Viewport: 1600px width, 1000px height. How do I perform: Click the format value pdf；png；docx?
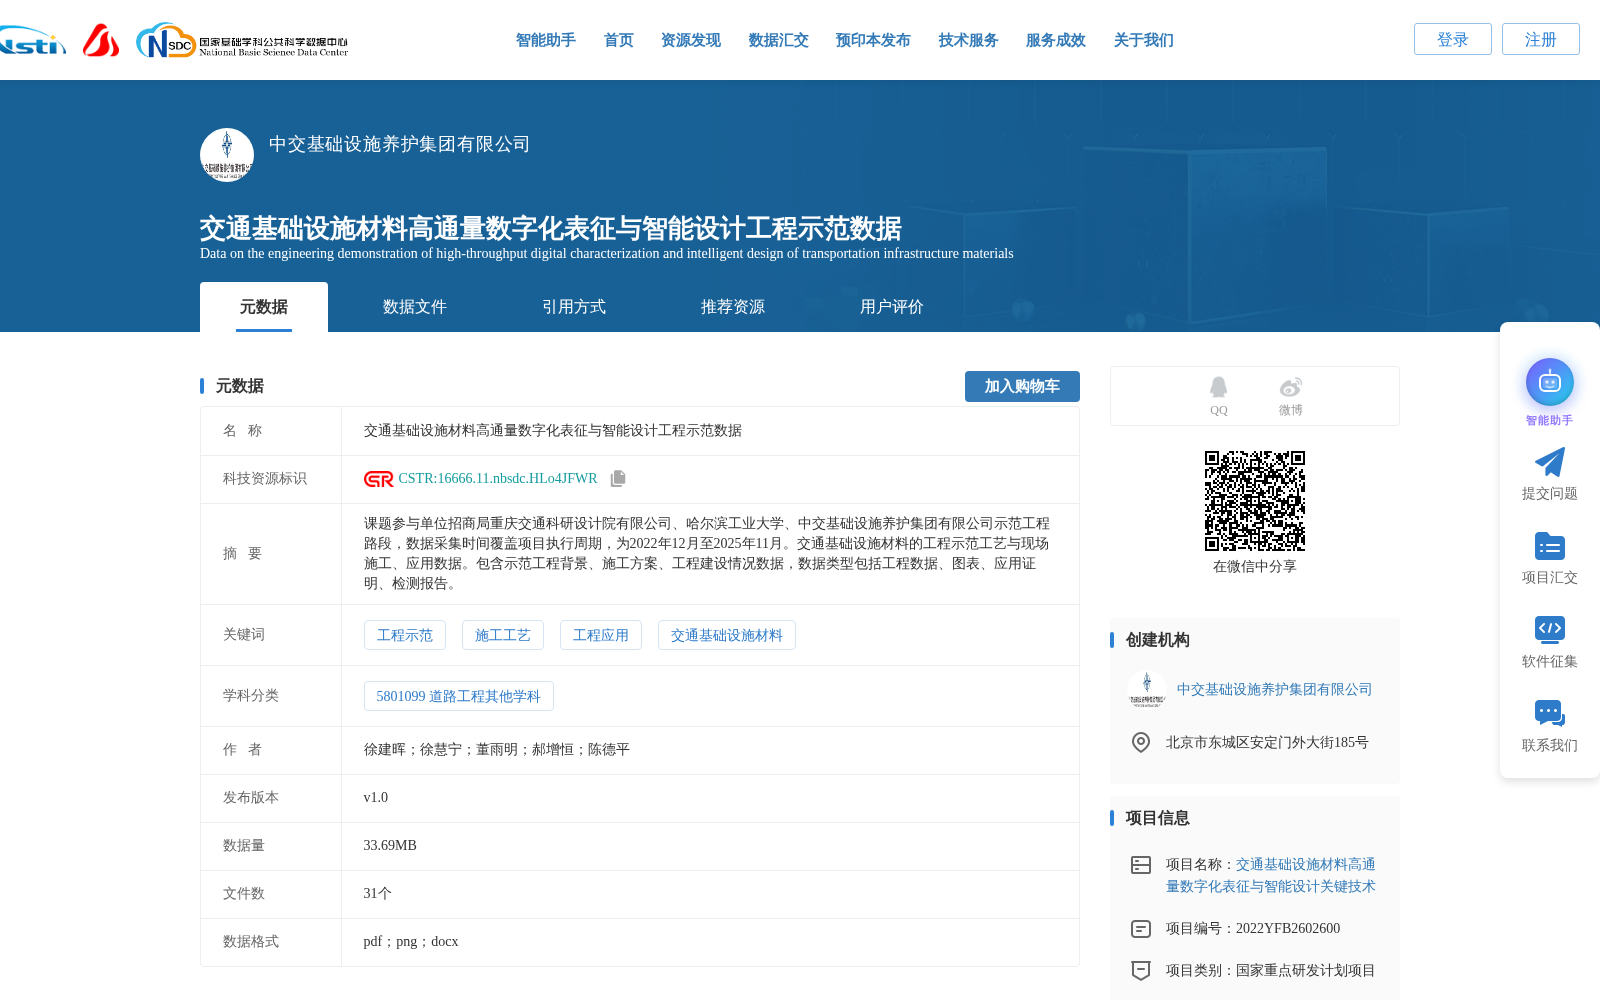[x=411, y=942]
